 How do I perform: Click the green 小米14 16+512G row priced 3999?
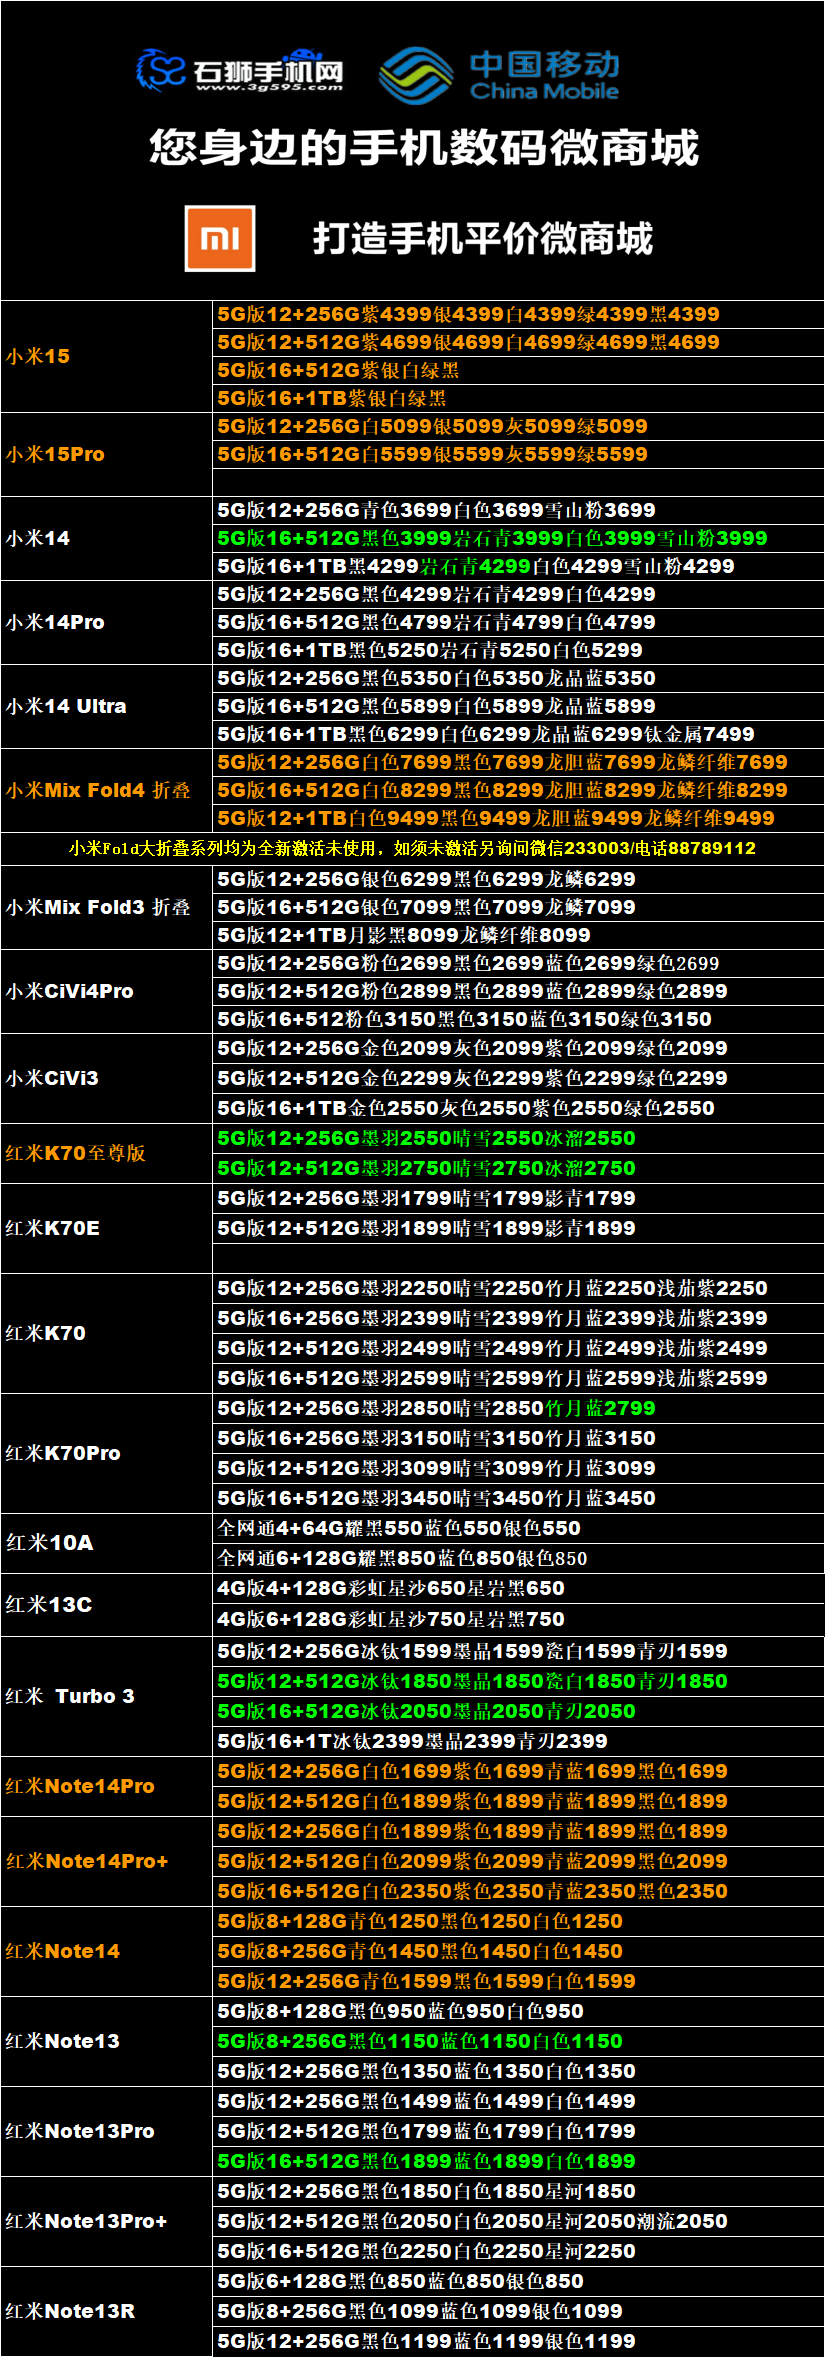coord(518,538)
